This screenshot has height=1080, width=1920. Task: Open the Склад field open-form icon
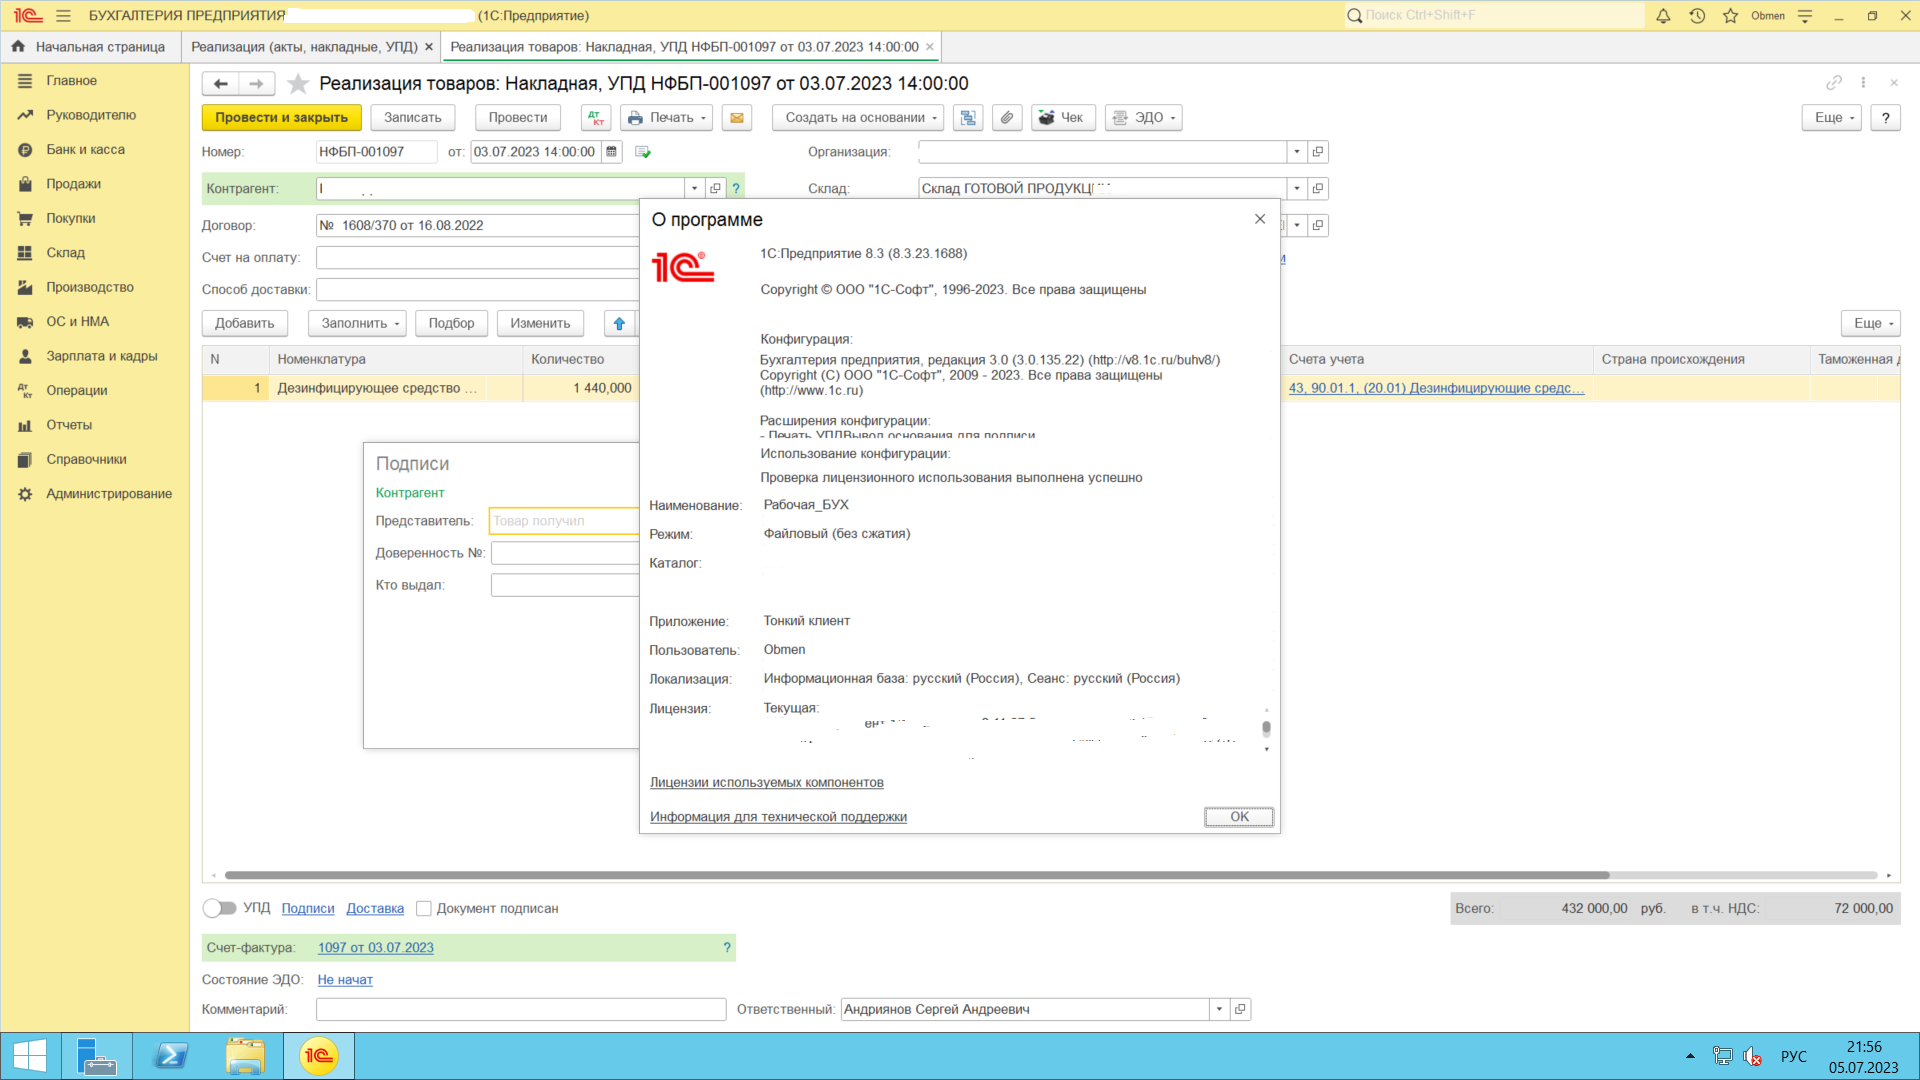[1318, 189]
